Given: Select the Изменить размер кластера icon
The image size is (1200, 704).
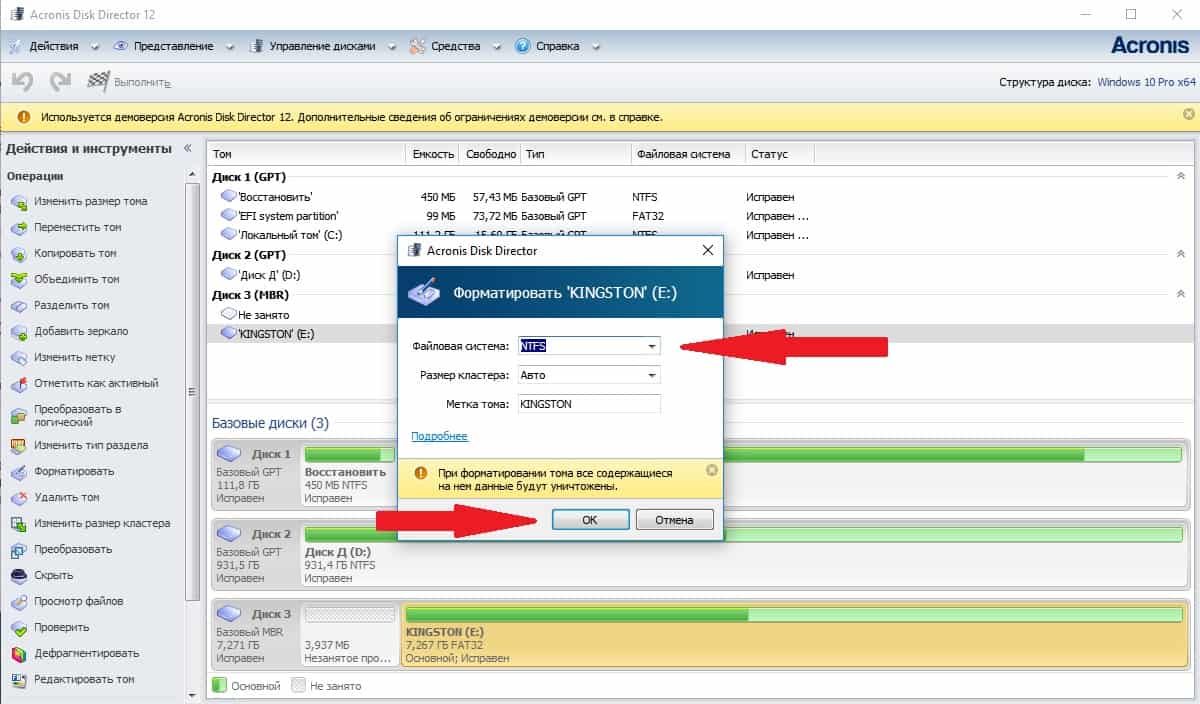Looking at the screenshot, I should pyautogui.click(x=18, y=524).
